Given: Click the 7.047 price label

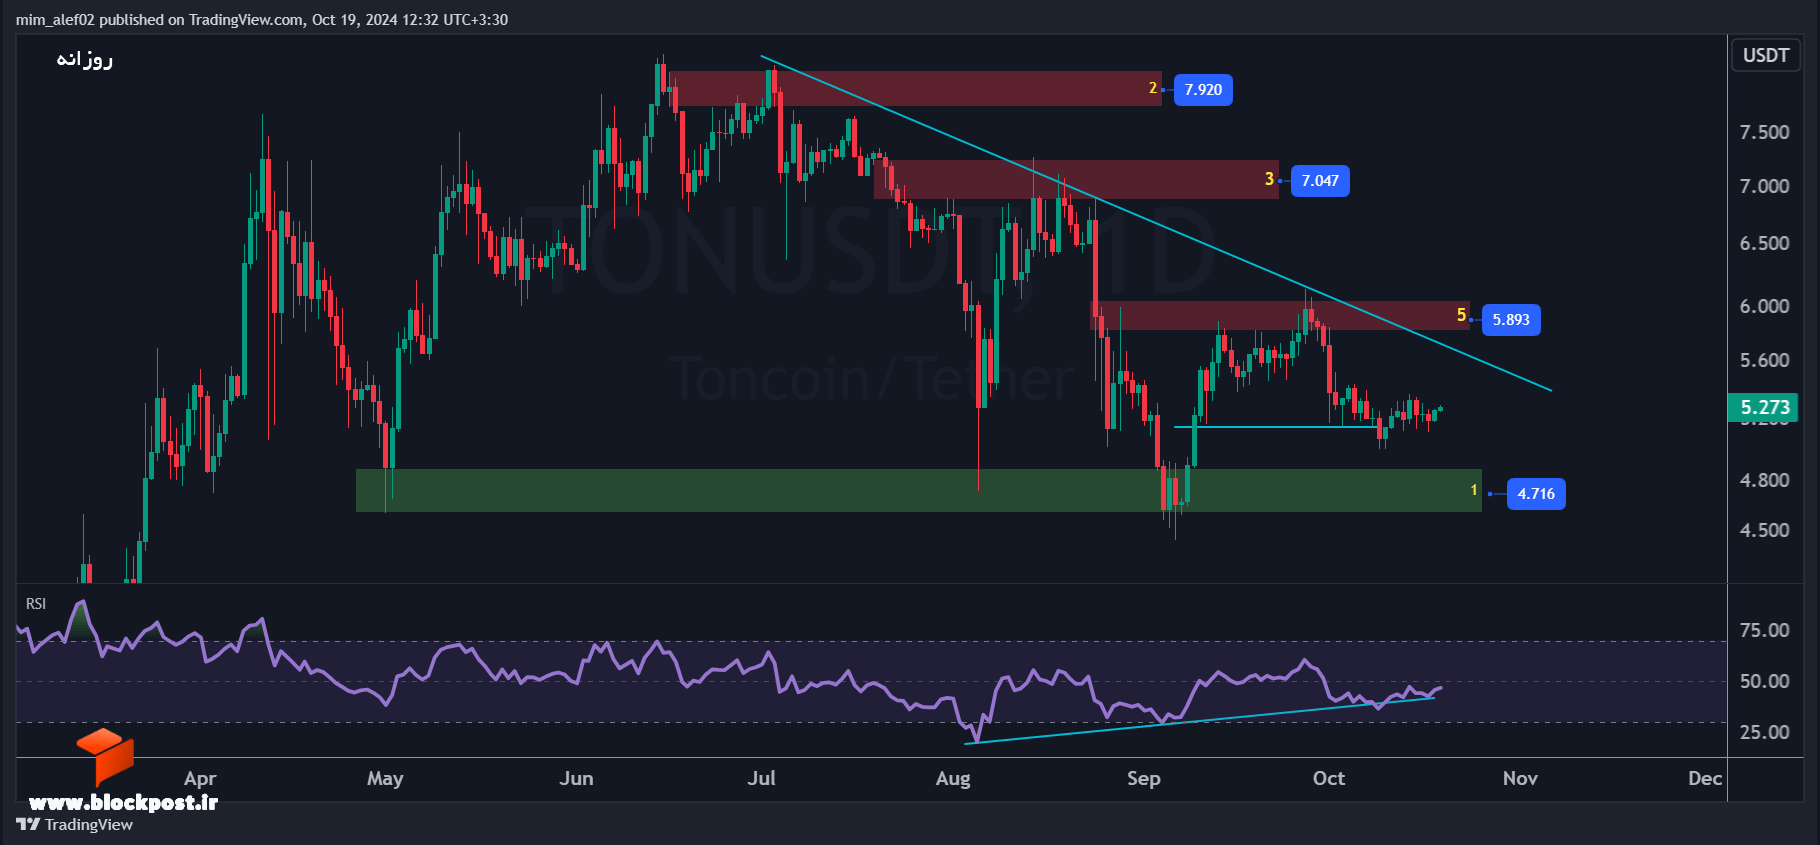Looking at the screenshot, I should 1320,181.
